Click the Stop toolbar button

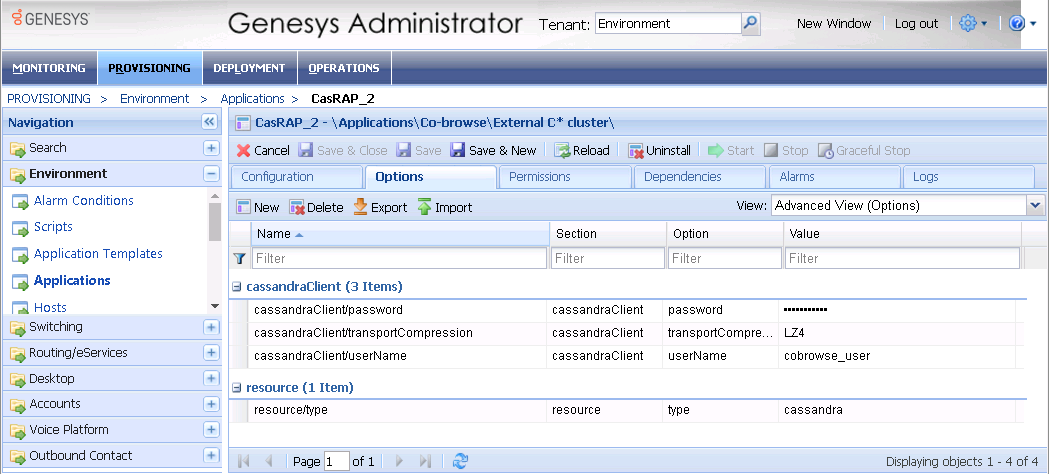click(x=786, y=150)
